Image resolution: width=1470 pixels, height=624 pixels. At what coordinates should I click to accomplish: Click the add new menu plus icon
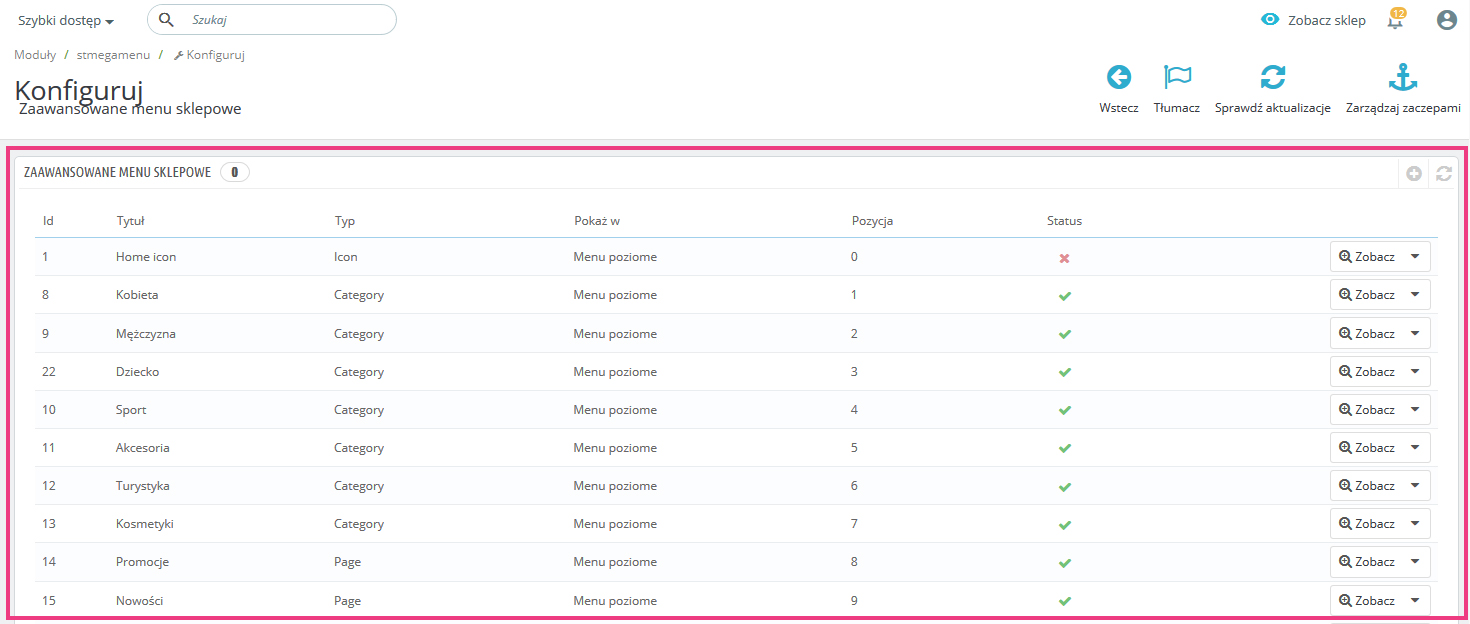point(1414,173)
